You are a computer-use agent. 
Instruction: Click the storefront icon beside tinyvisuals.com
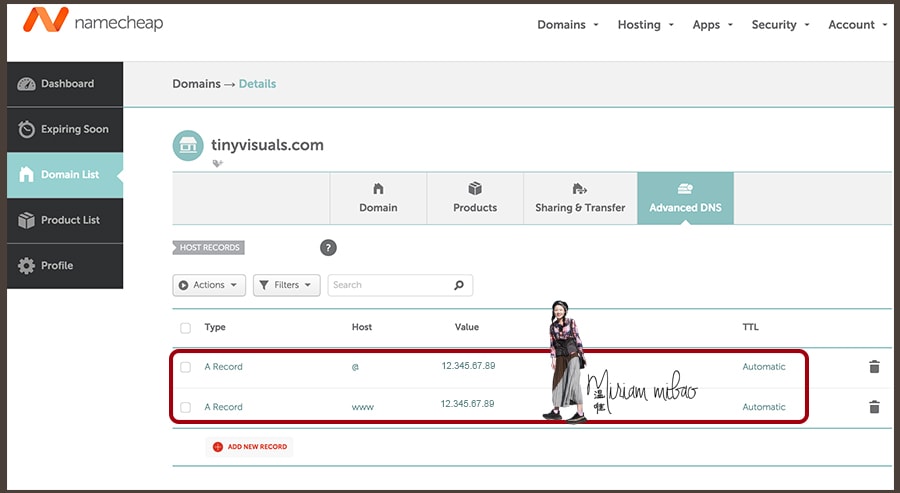188,146
